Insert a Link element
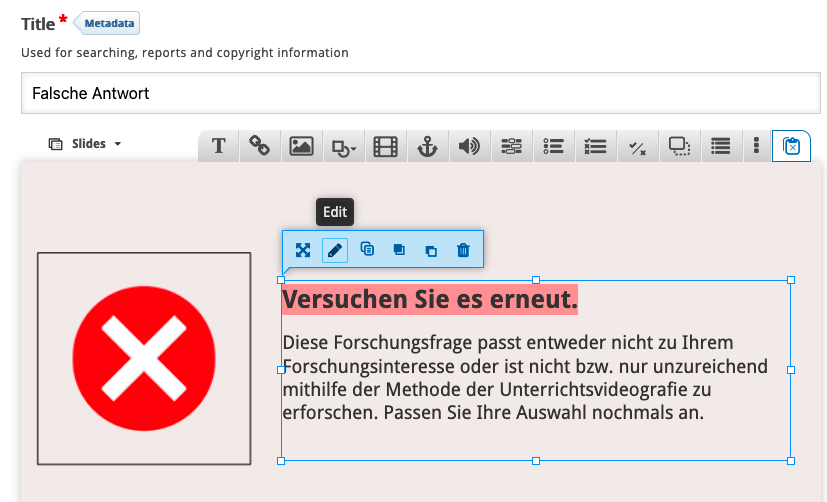Screen dimensions: 827x502 259,146
